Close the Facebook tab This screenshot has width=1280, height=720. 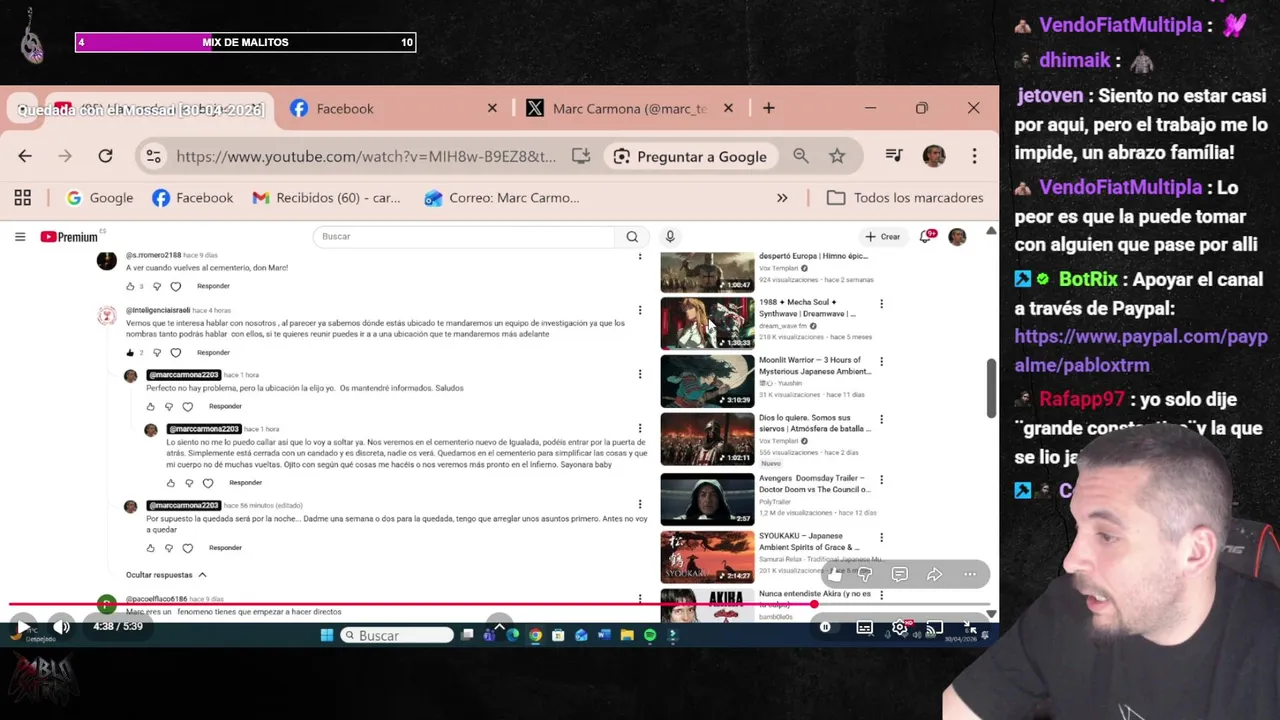(492, 108)
